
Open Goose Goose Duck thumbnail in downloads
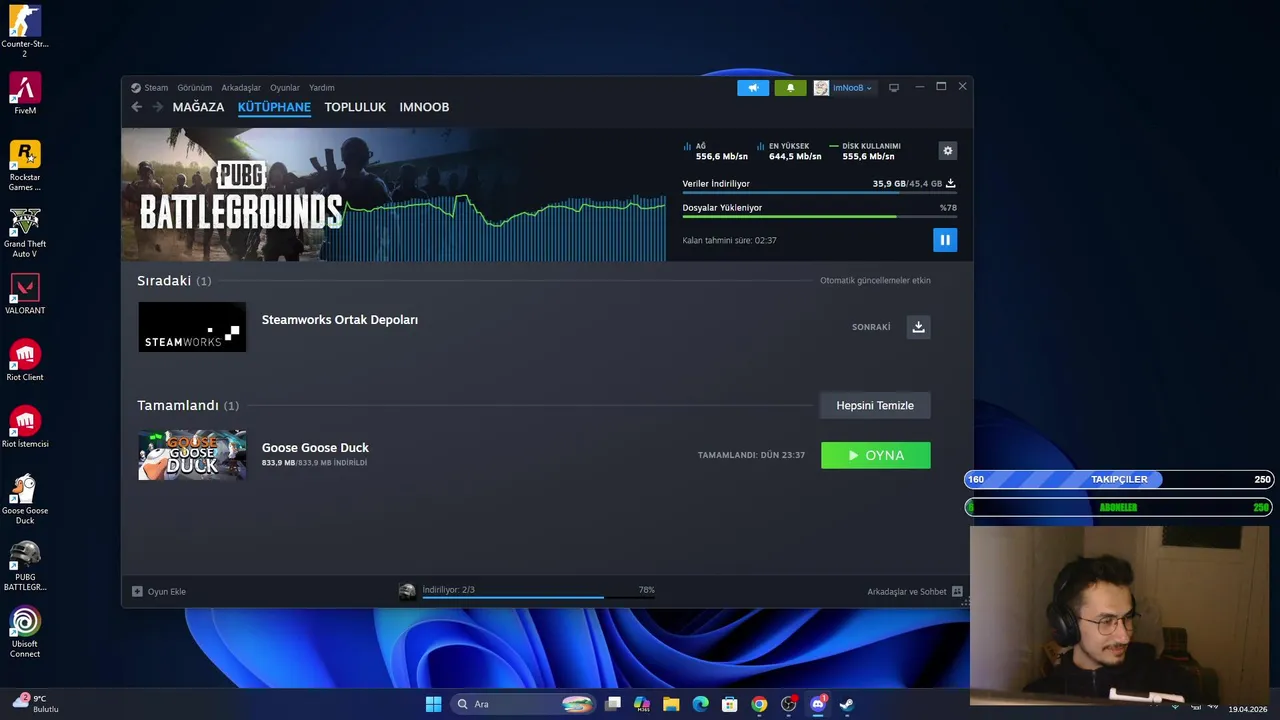pyautogui.click(x=192, y=455)
